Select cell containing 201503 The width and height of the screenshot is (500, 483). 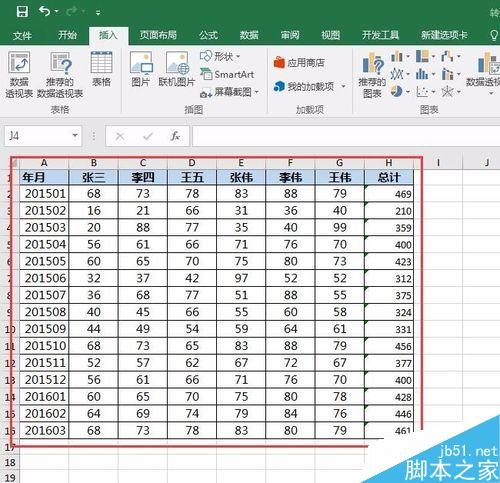[x=44, y=227]
